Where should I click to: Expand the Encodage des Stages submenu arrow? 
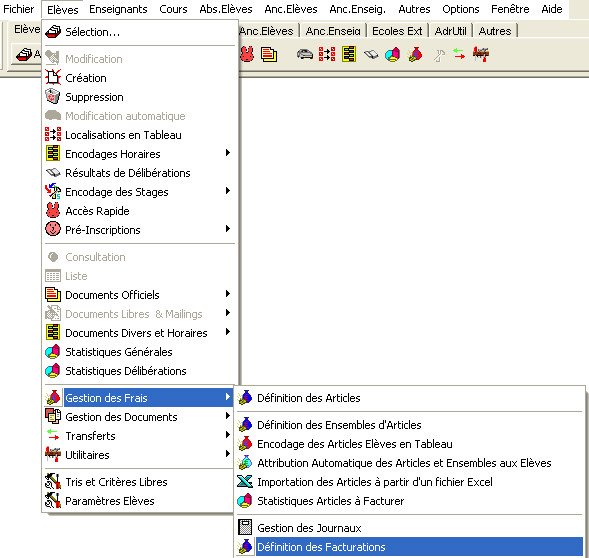tap(228, 191)
